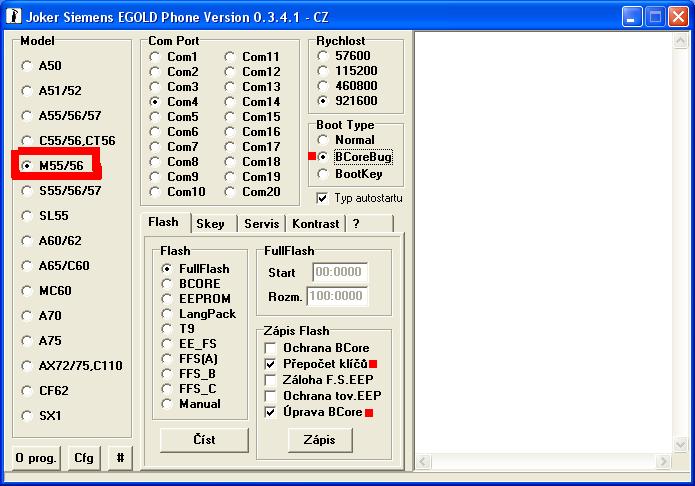Select Manual flash range option

(x=167, y=404)
